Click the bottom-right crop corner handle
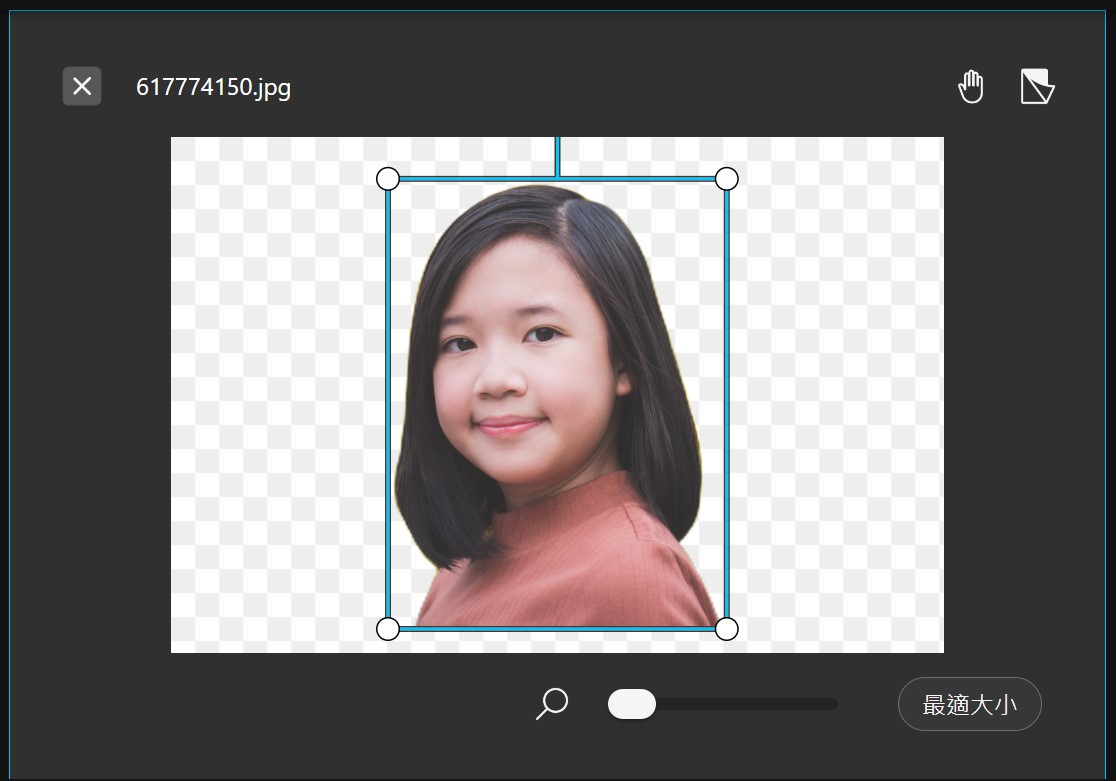Screen dimensions: 1116x781 pyautogui.click(x=727, y=629)
